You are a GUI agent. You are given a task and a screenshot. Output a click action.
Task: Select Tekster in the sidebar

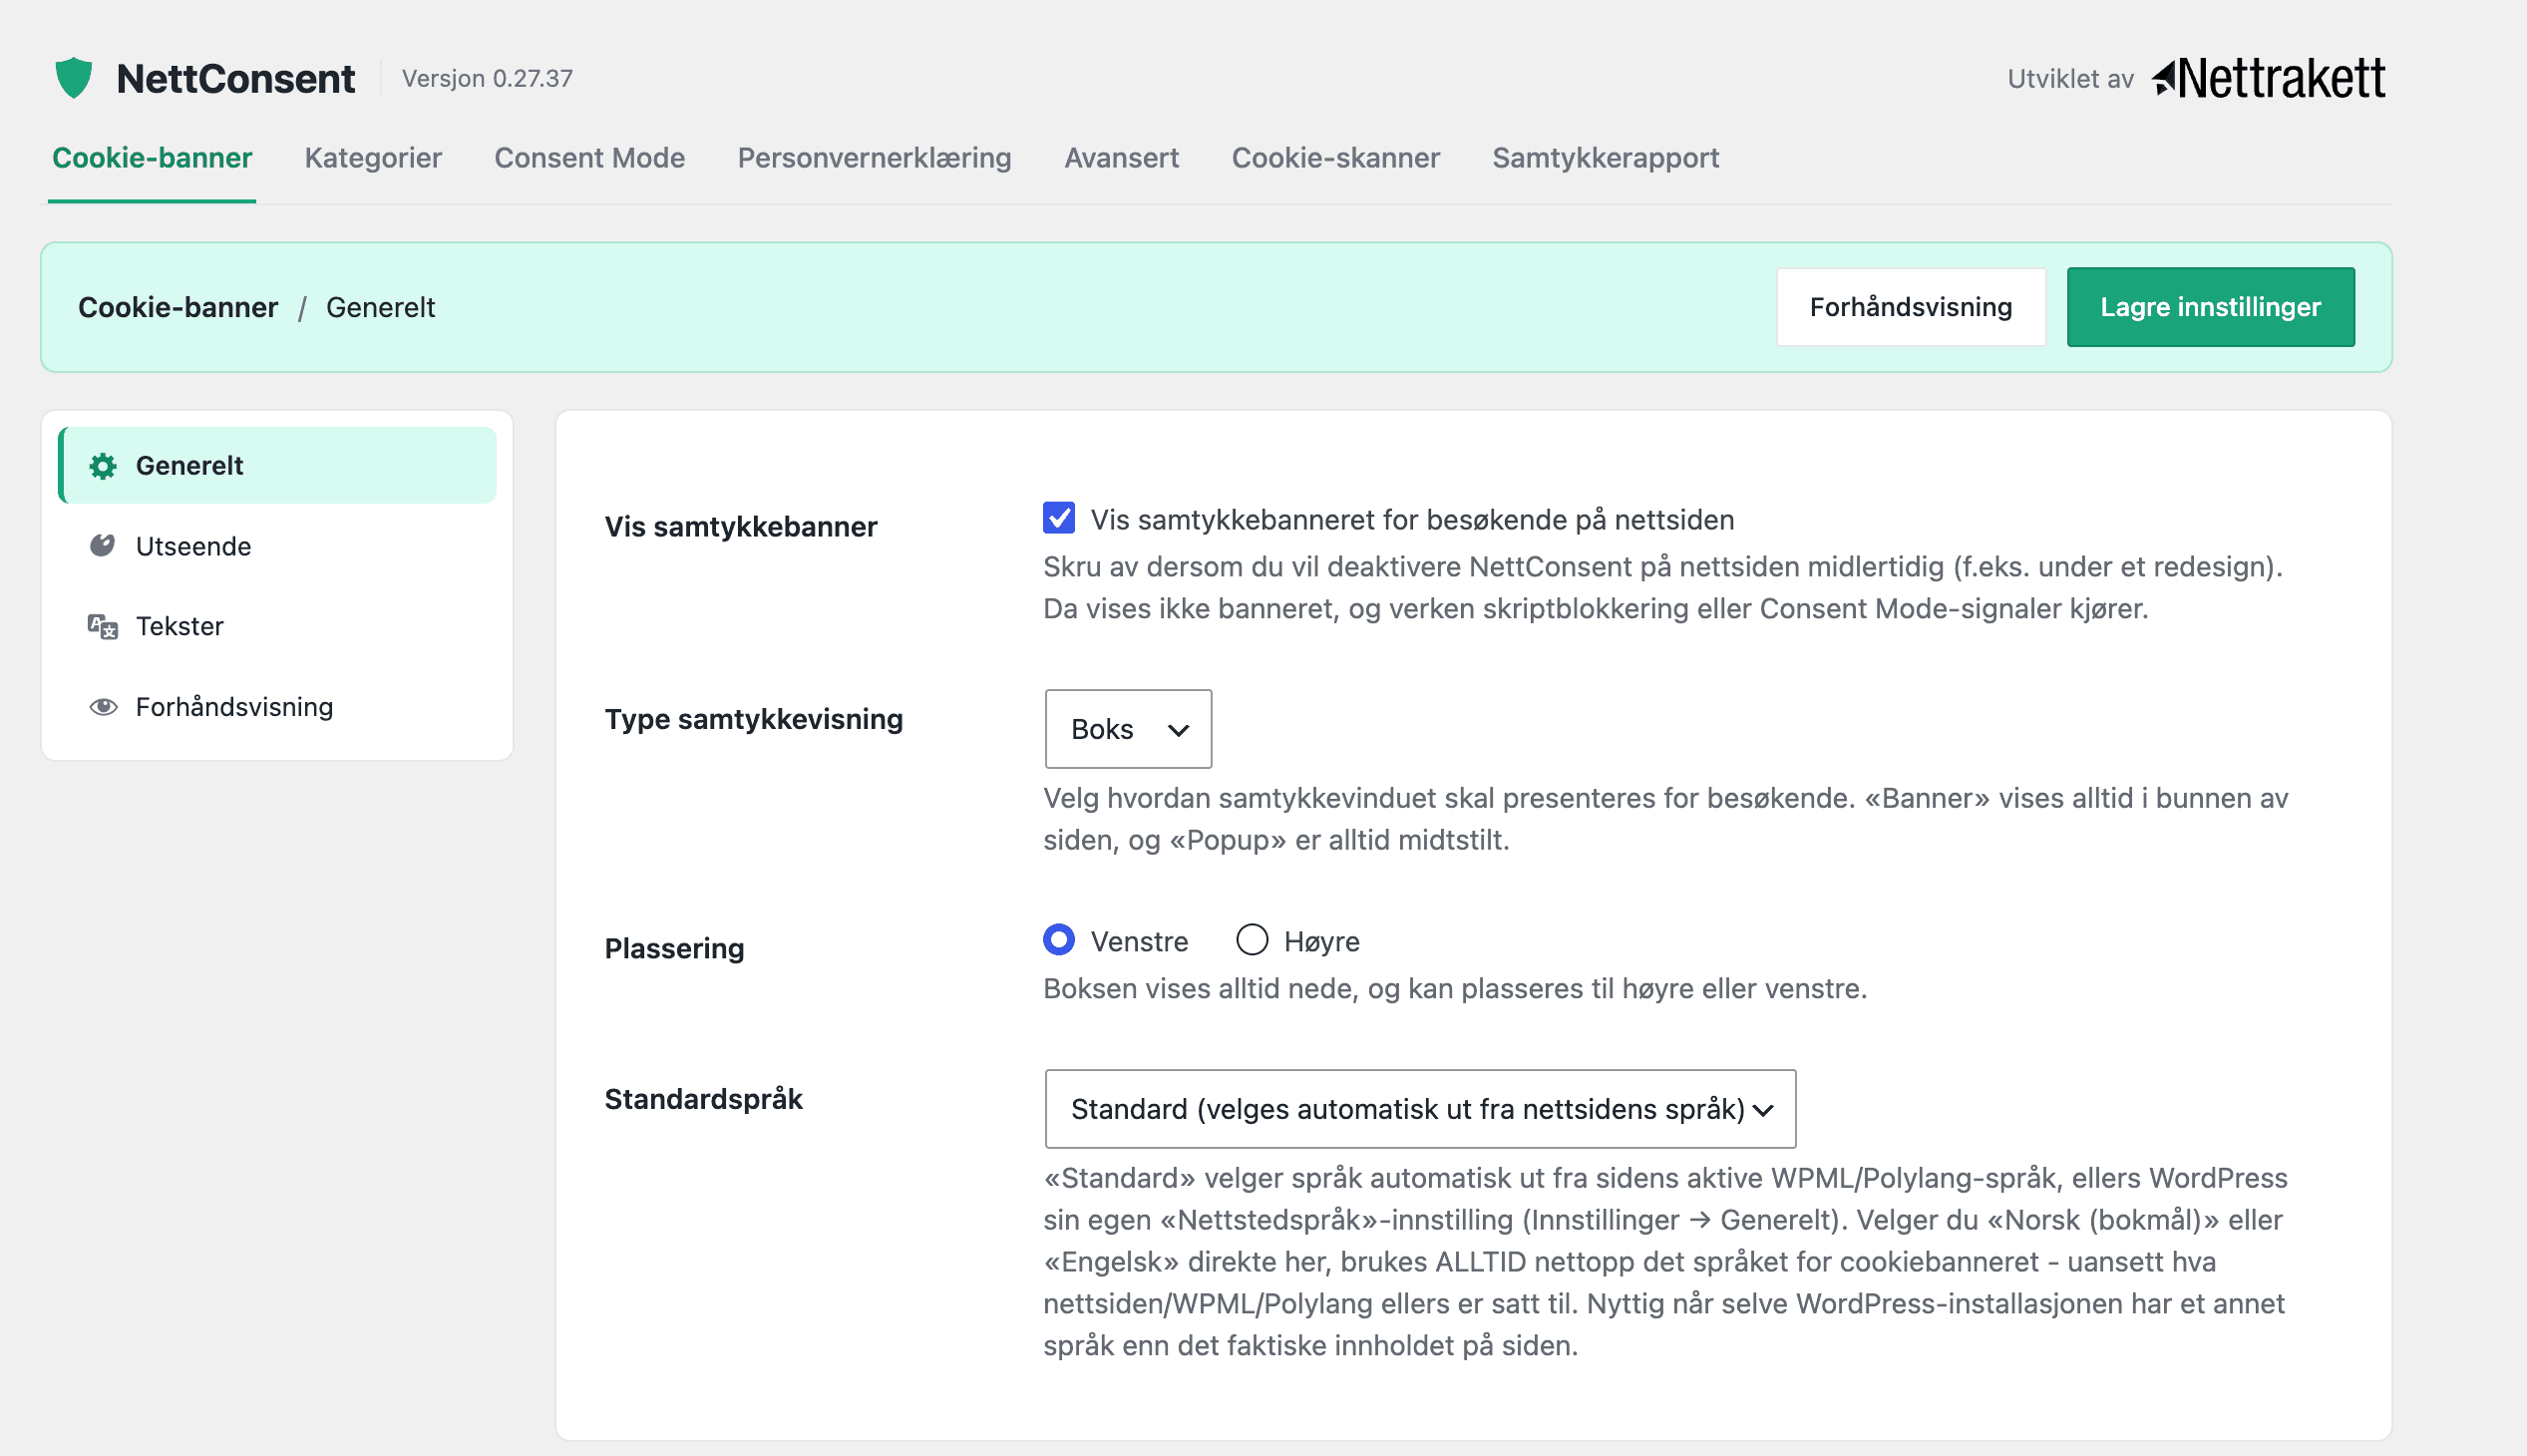[277, 626]
